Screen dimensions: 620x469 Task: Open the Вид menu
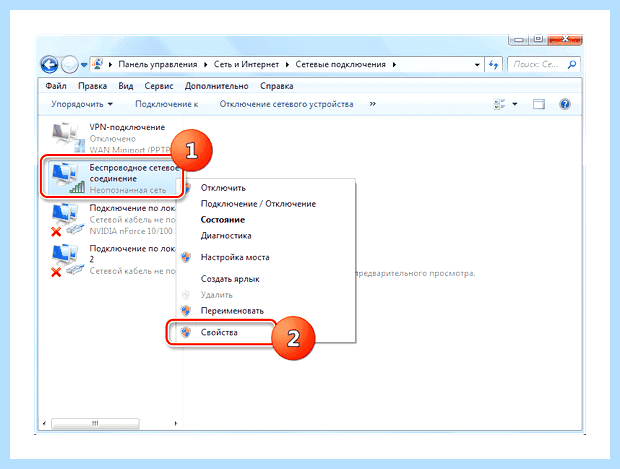(x=126, y=86)
